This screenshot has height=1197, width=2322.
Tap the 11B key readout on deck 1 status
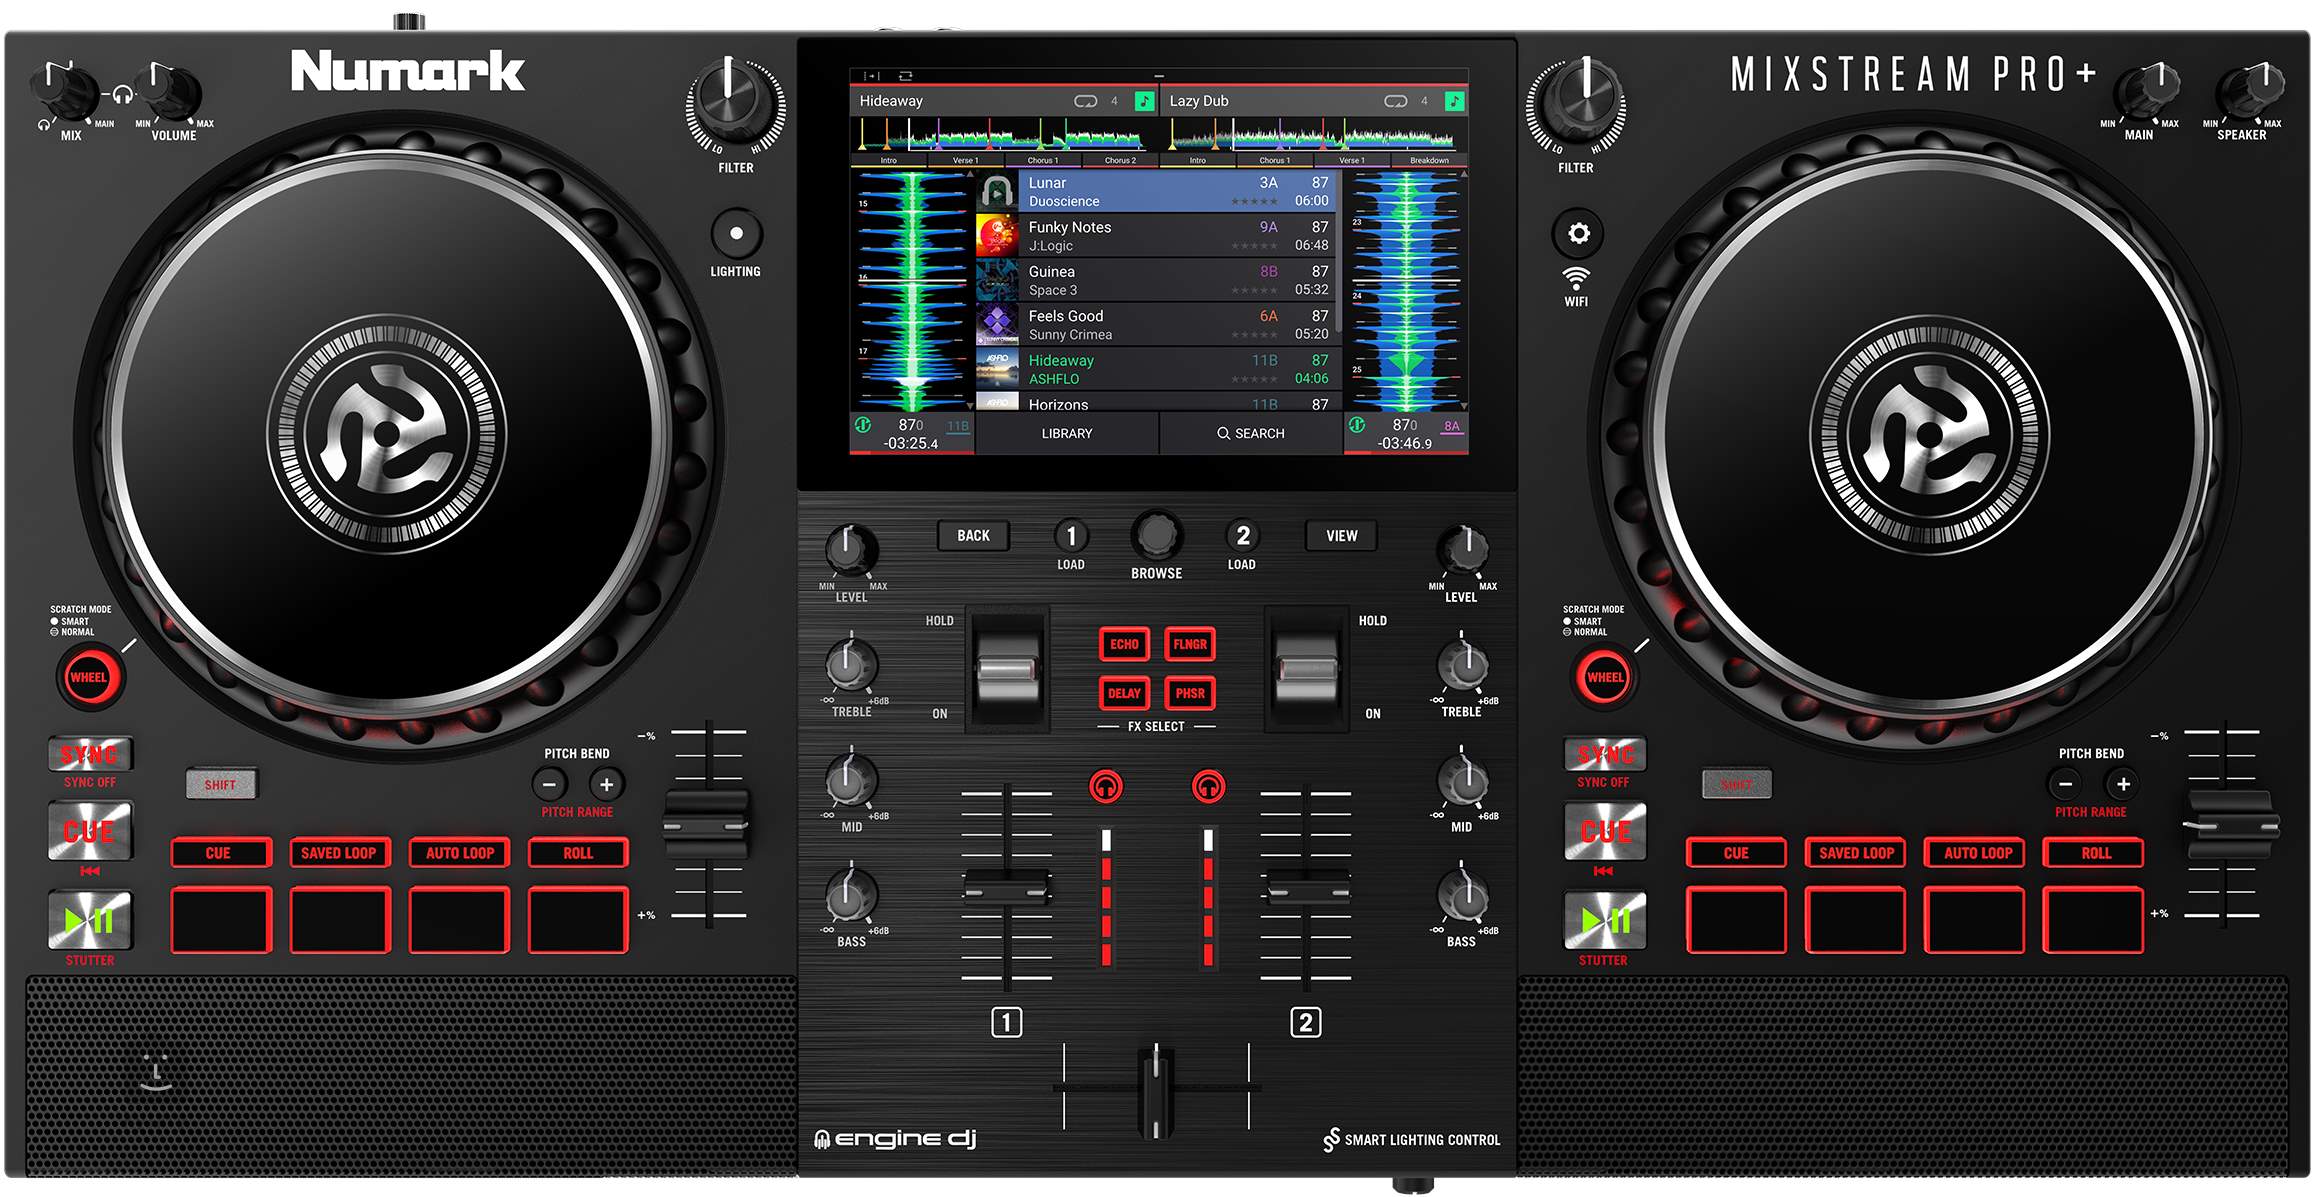pos(958,426)
